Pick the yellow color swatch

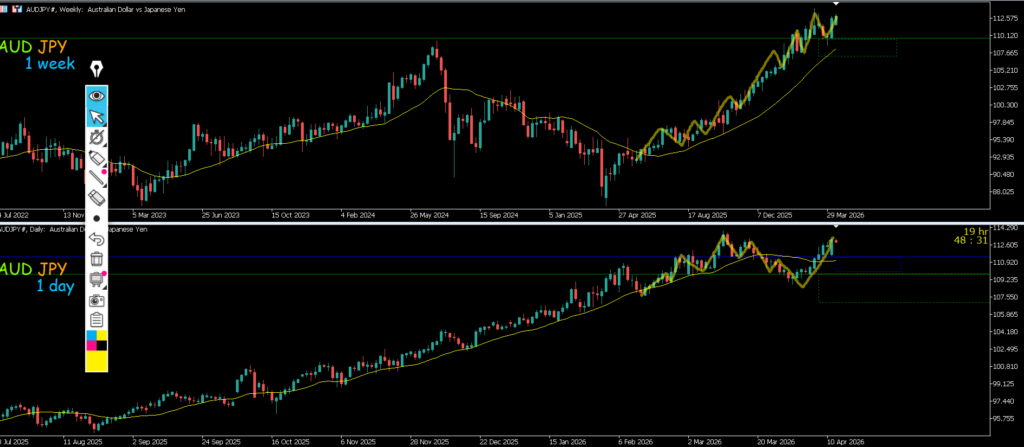coord(97,360)
